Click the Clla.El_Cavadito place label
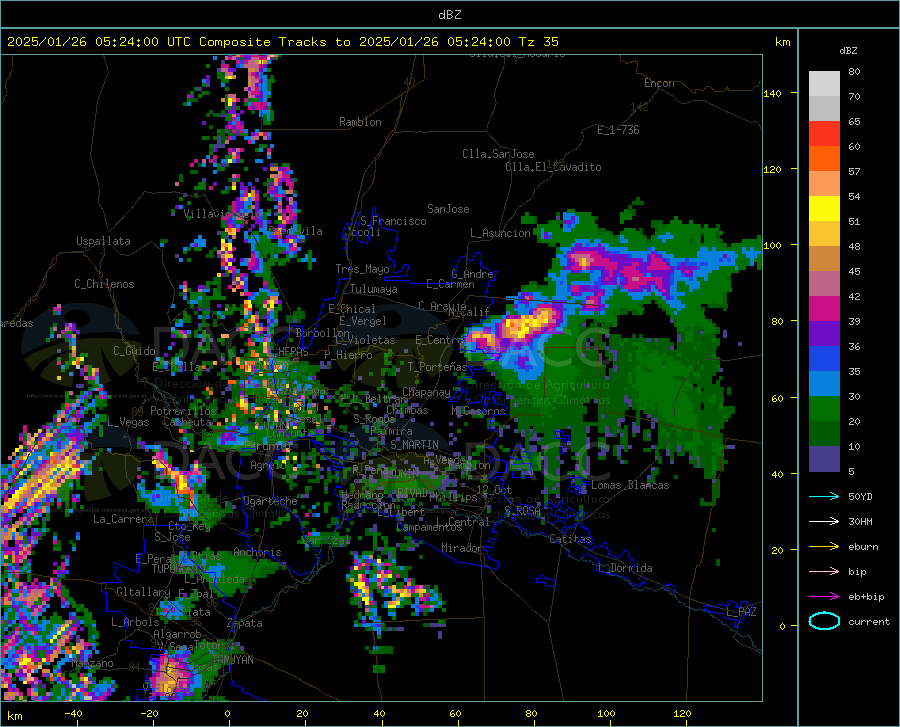 (553, 167)
